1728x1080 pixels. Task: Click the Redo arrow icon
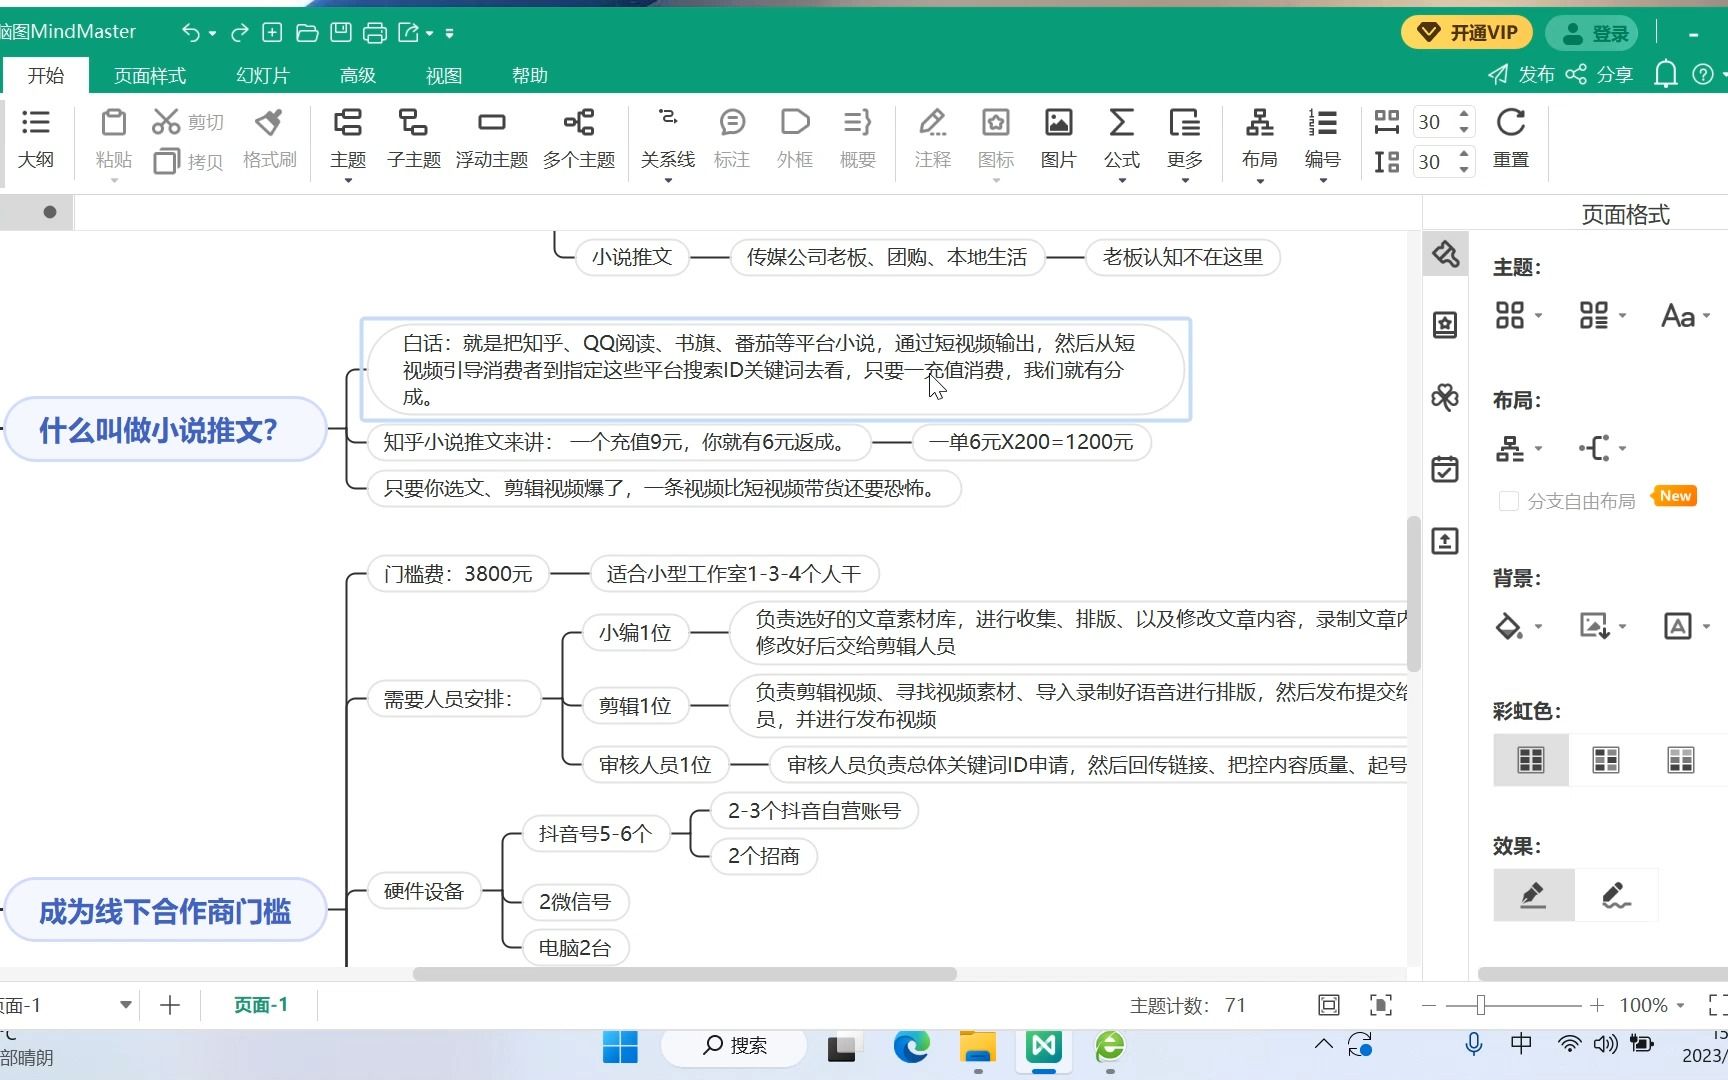[x=240, y=33]
